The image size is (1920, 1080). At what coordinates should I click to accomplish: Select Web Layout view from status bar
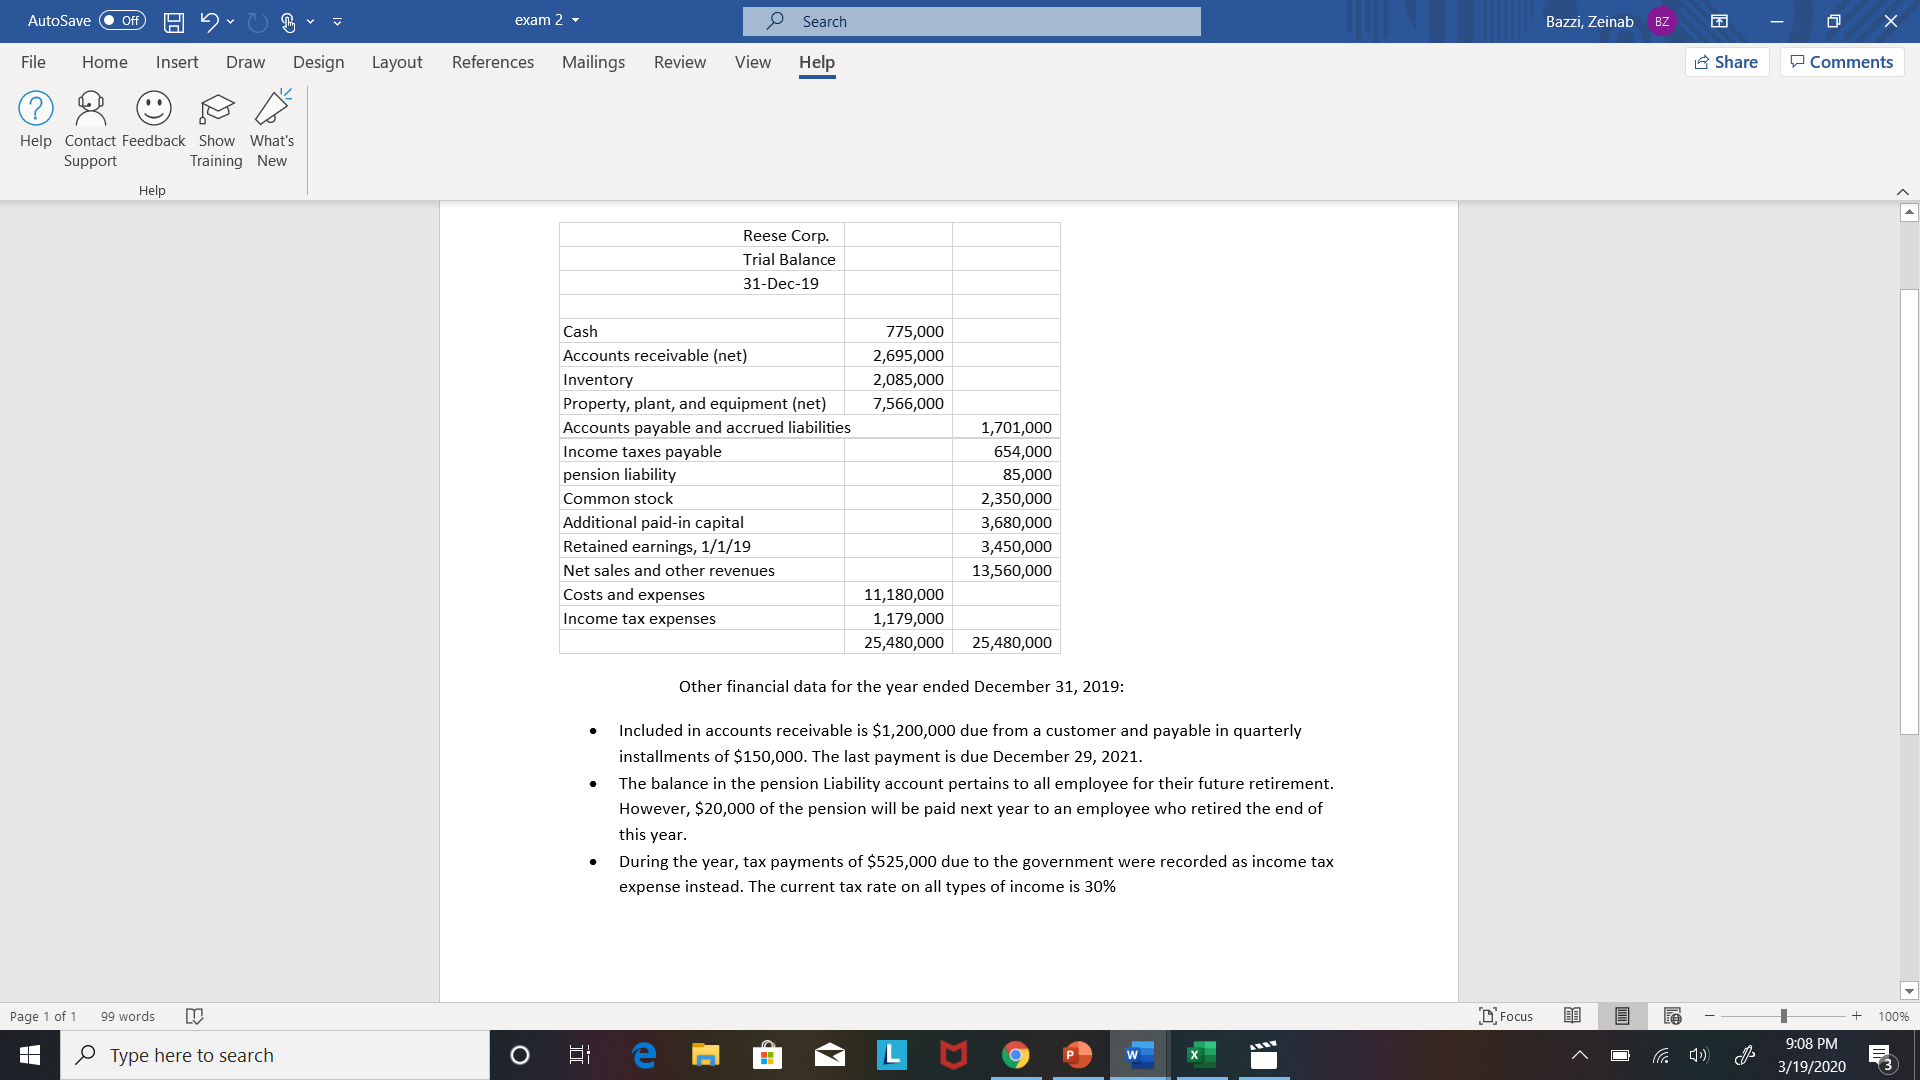[1672, 1016]
